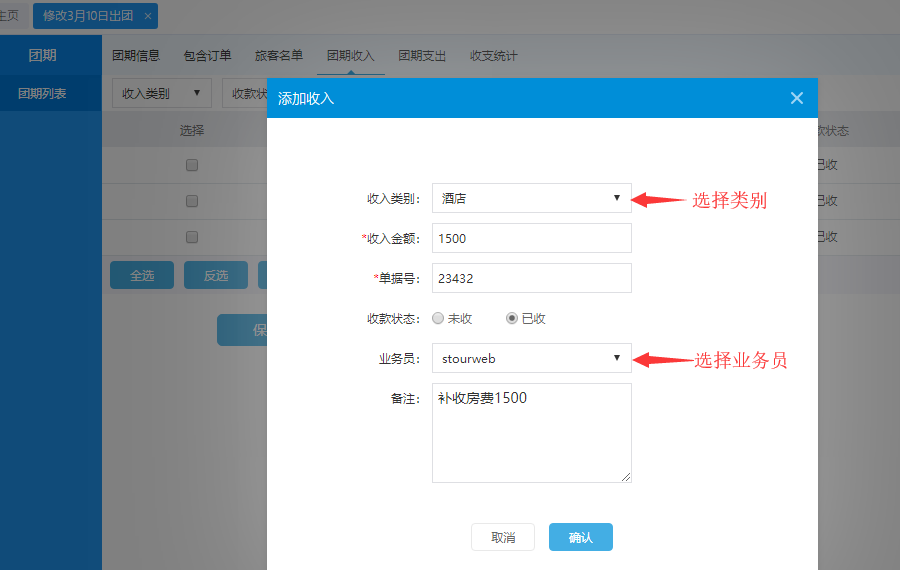This screenshot has height=570, width=900.
Task: Tick the second row checkbox in list
Action: point(192,201)
